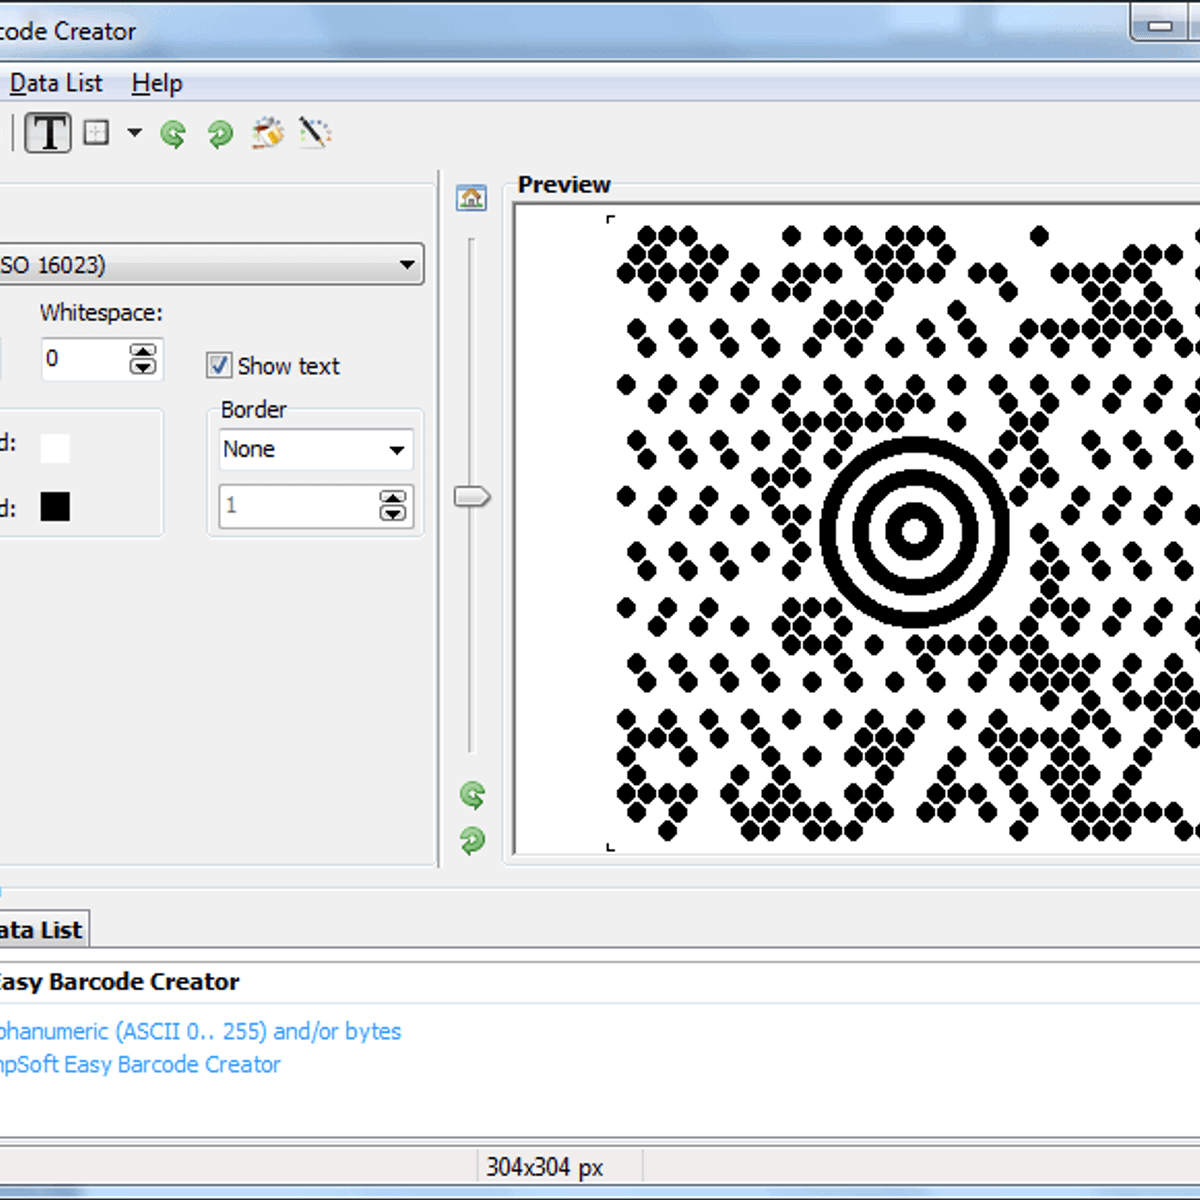Click the black foreground color swatch
The width and height of the screenshot is (1200, 1200).
pyautogui.click(x=55, y=507)
